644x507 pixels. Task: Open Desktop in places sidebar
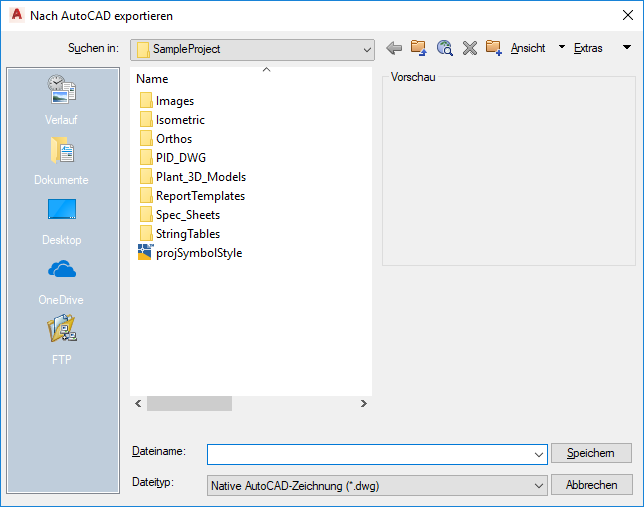pos(61,221)
